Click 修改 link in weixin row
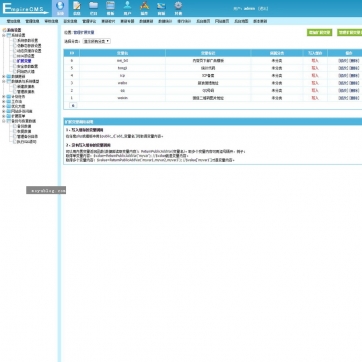Image resolution: width=362 pixels, height=362 pixels. tap(343, 98)
